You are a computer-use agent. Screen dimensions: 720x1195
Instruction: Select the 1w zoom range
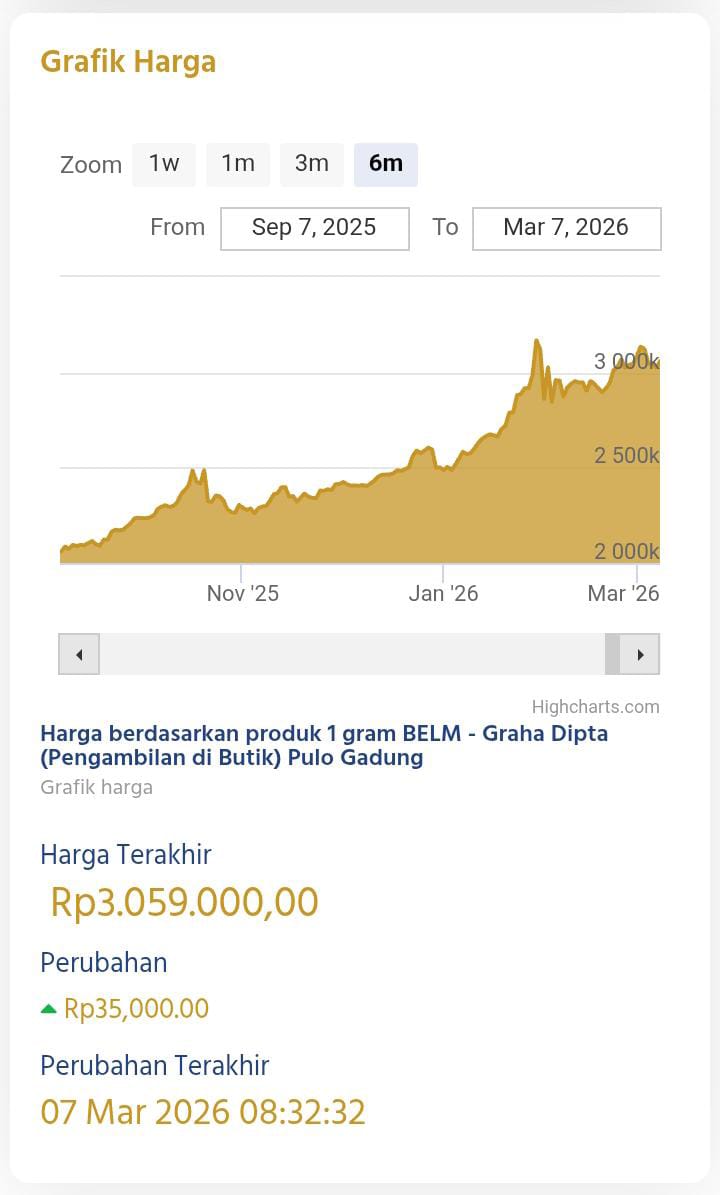(164, 164)
